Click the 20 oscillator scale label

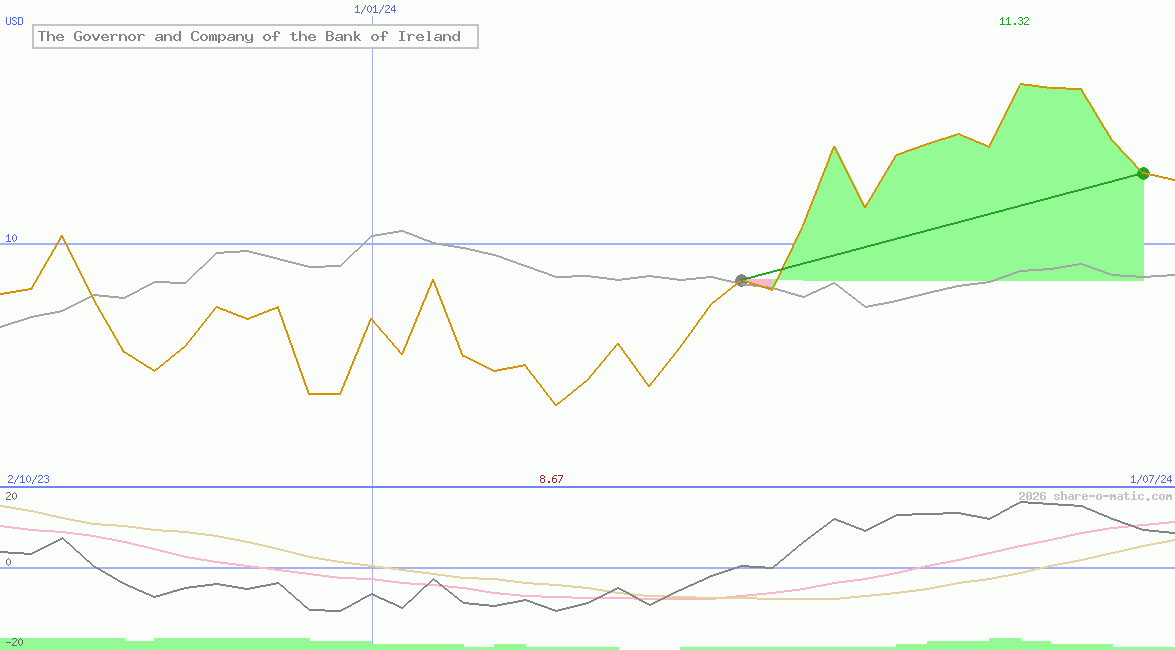pos(11,496)
